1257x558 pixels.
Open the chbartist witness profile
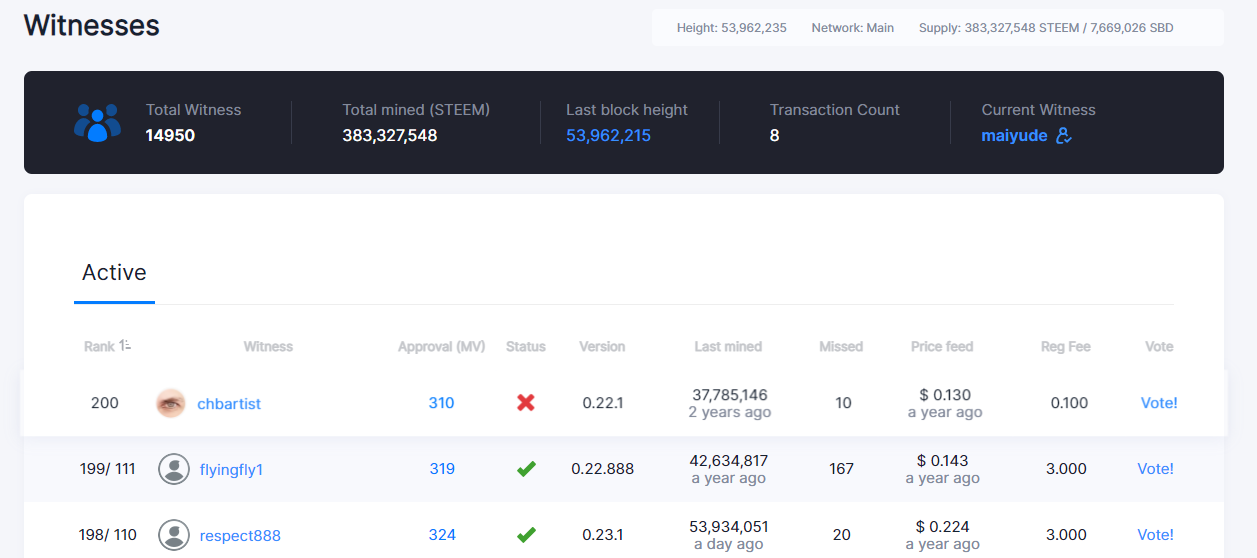(x=229, y=403)
